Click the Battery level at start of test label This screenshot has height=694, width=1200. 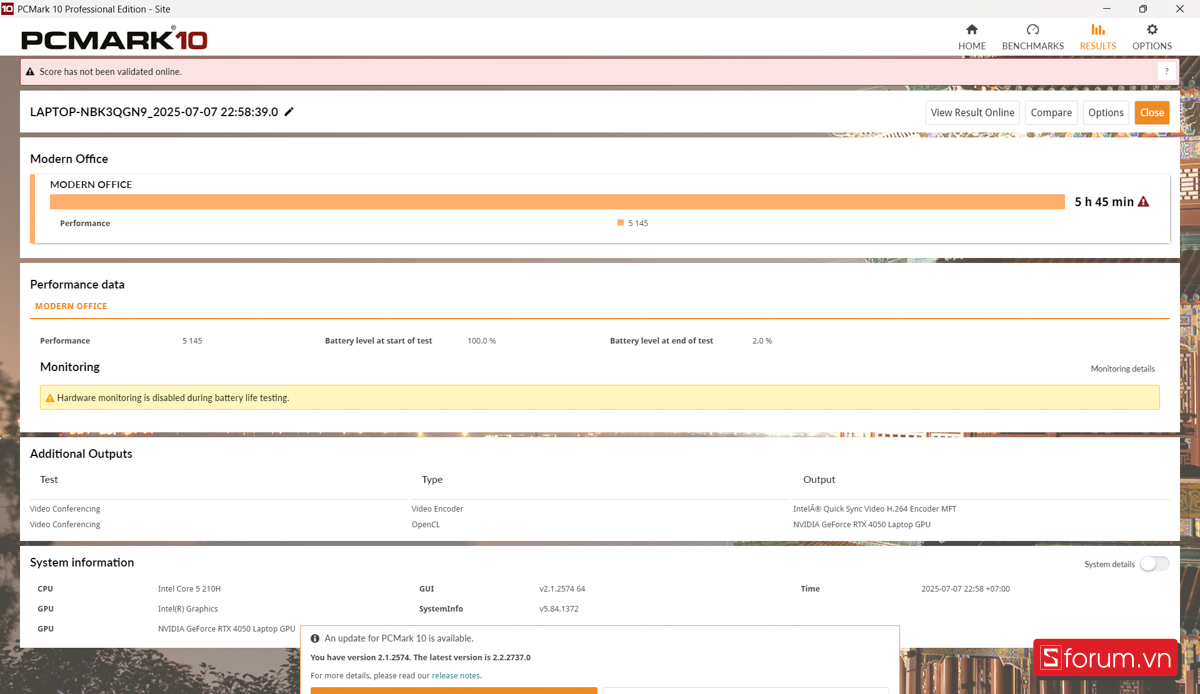(379, 341)
